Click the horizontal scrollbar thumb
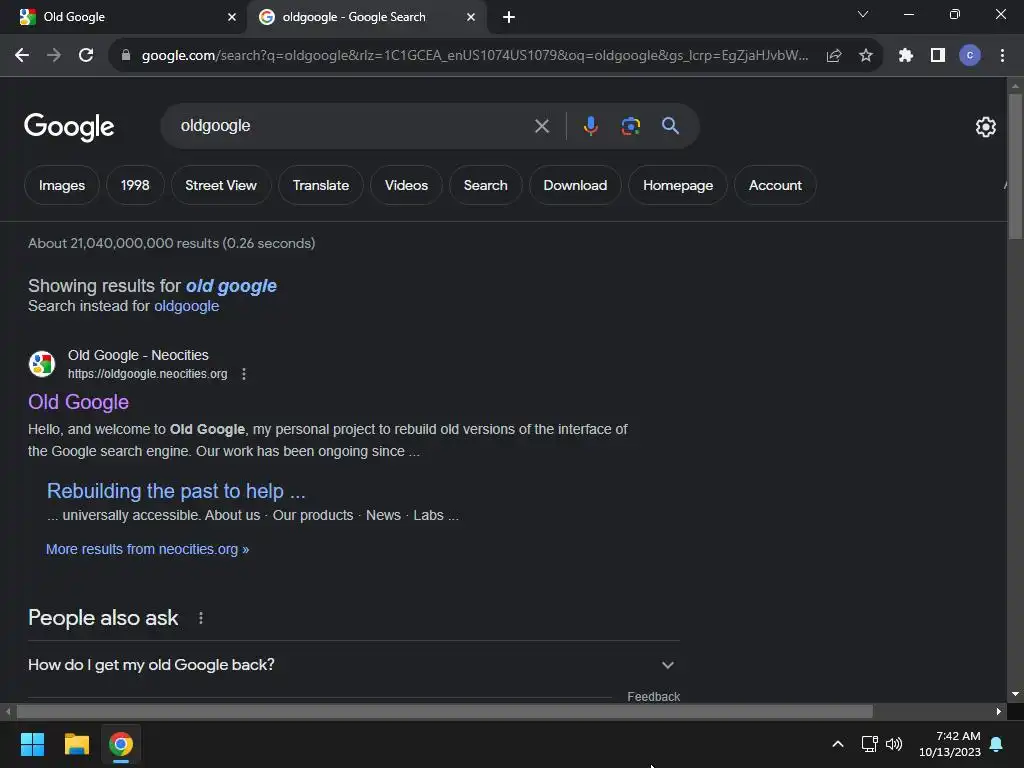1024x768 pixels. pos(444,711)
